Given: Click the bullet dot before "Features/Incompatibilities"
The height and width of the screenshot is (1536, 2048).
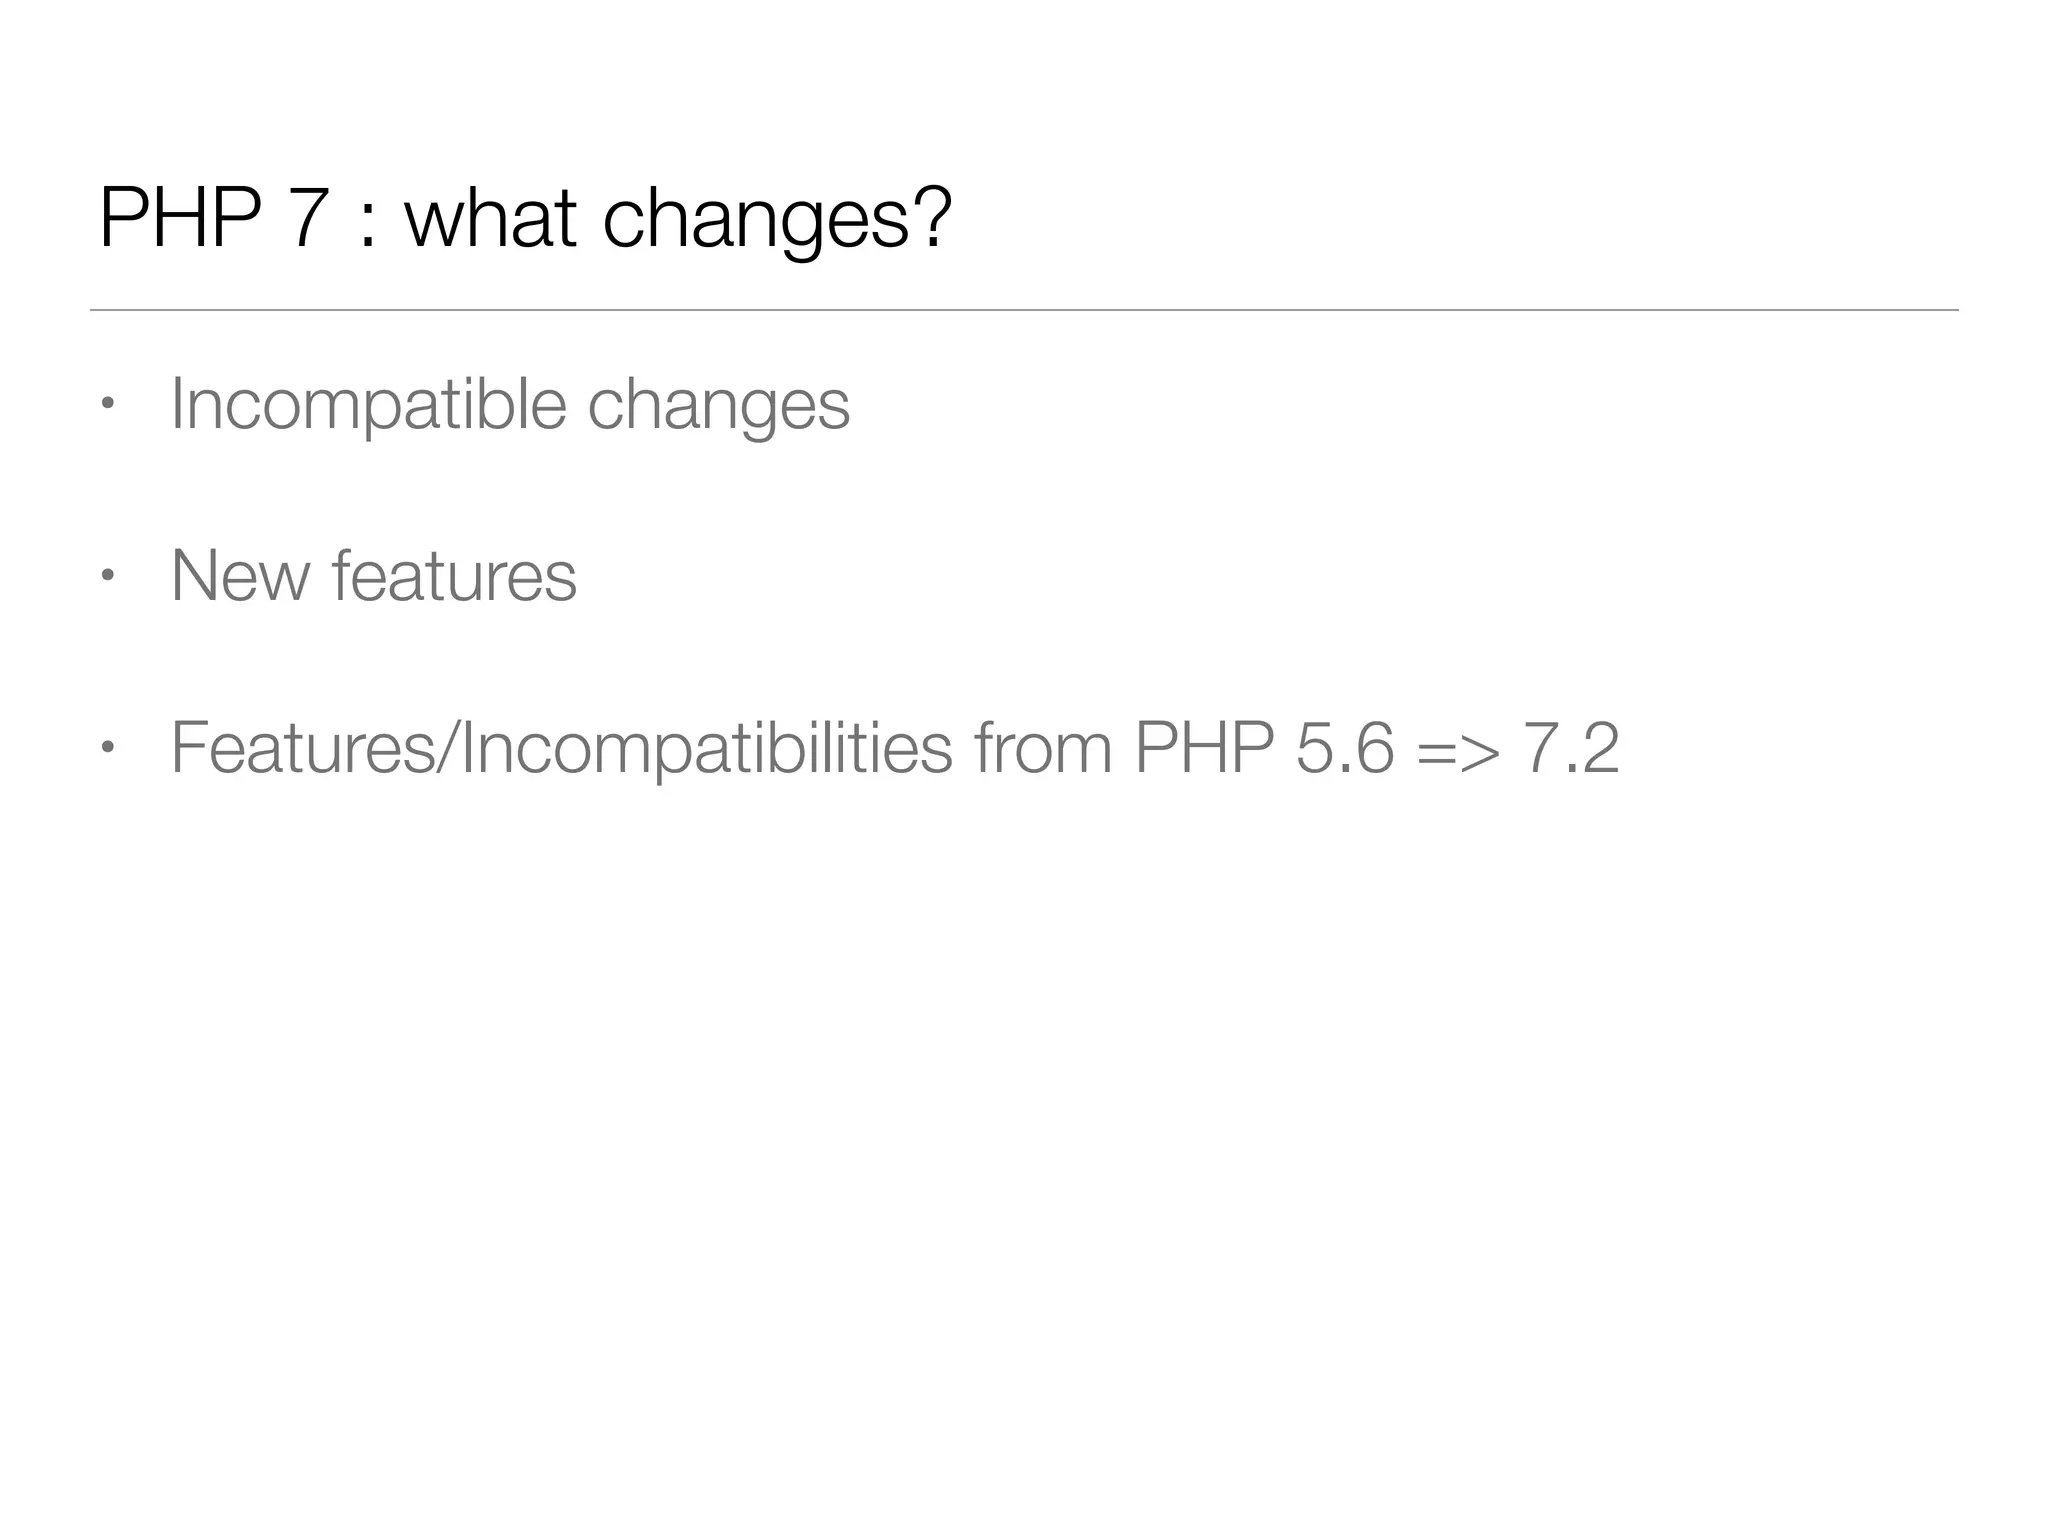Looking at the screenshot, I should (x=107, y=748).
